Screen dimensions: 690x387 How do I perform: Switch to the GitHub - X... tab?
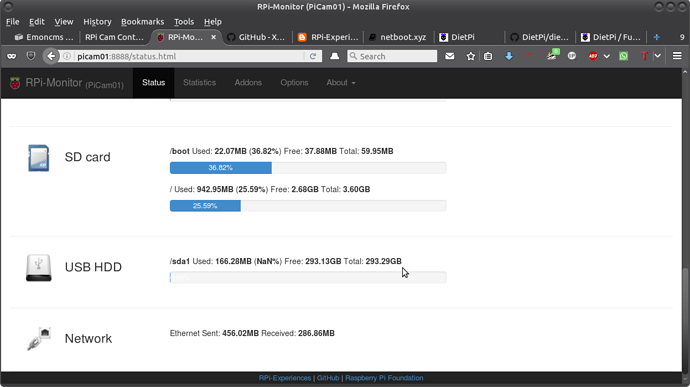click(256, 37)
